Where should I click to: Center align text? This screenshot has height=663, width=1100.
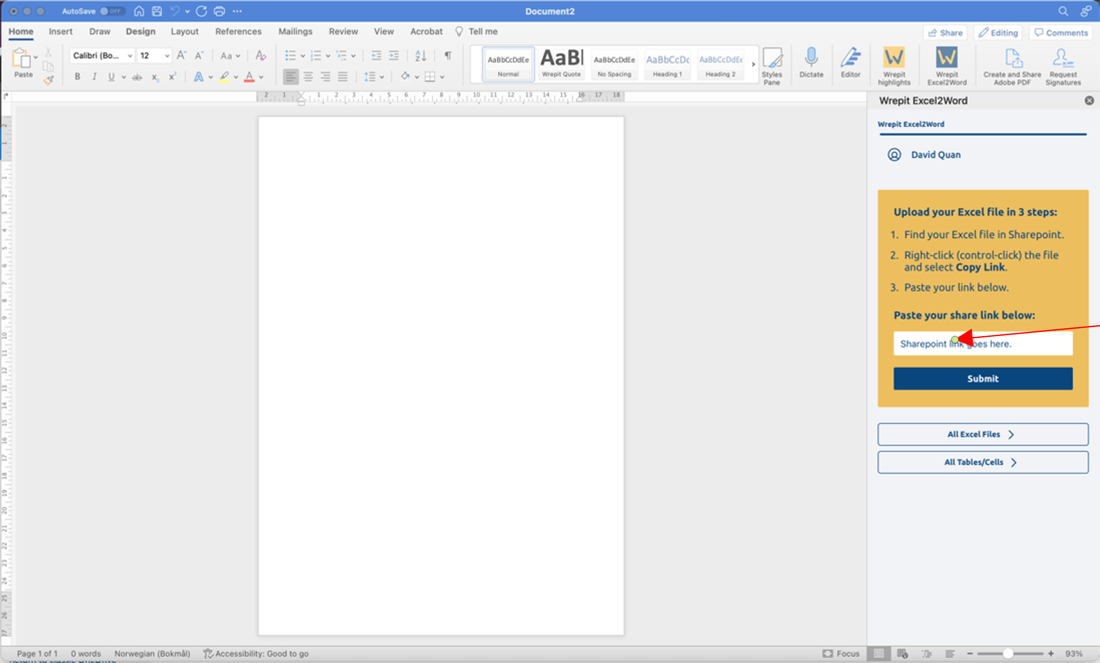[x=308, y=76]
